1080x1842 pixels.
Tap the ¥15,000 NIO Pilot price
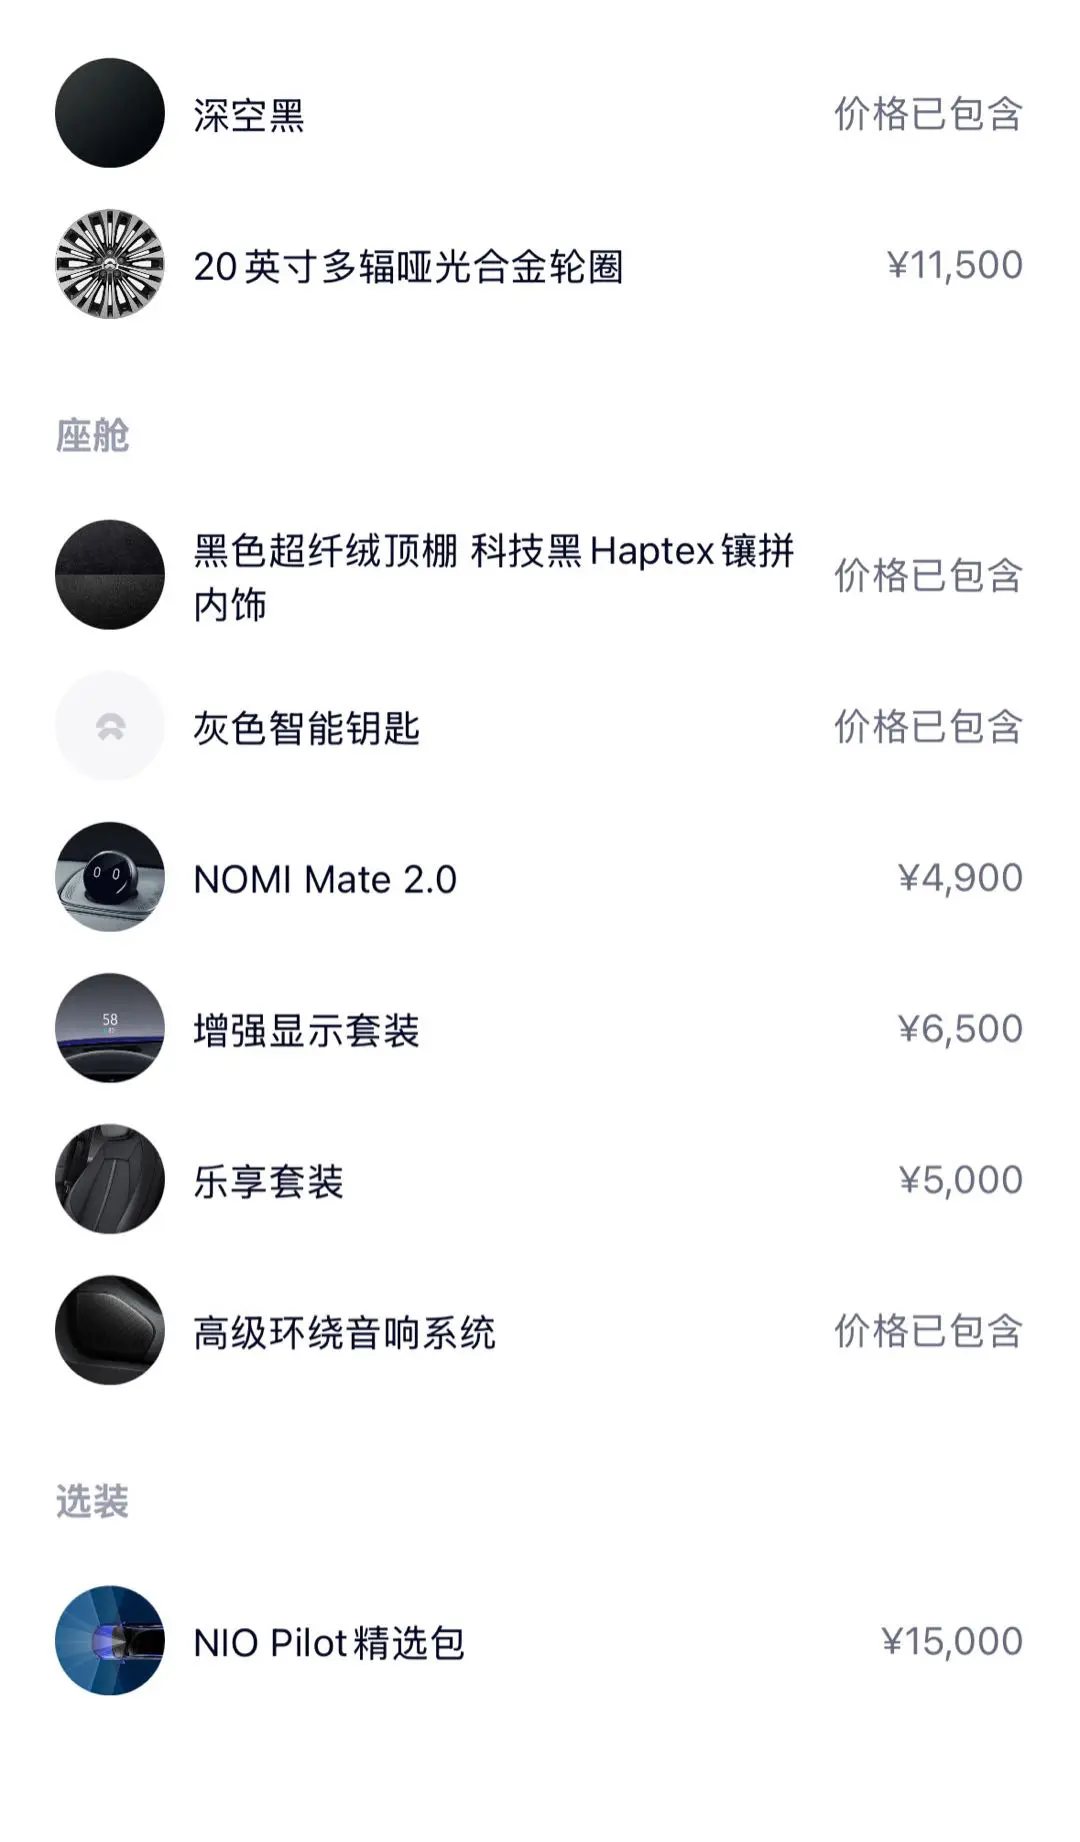pos(951,1641)
